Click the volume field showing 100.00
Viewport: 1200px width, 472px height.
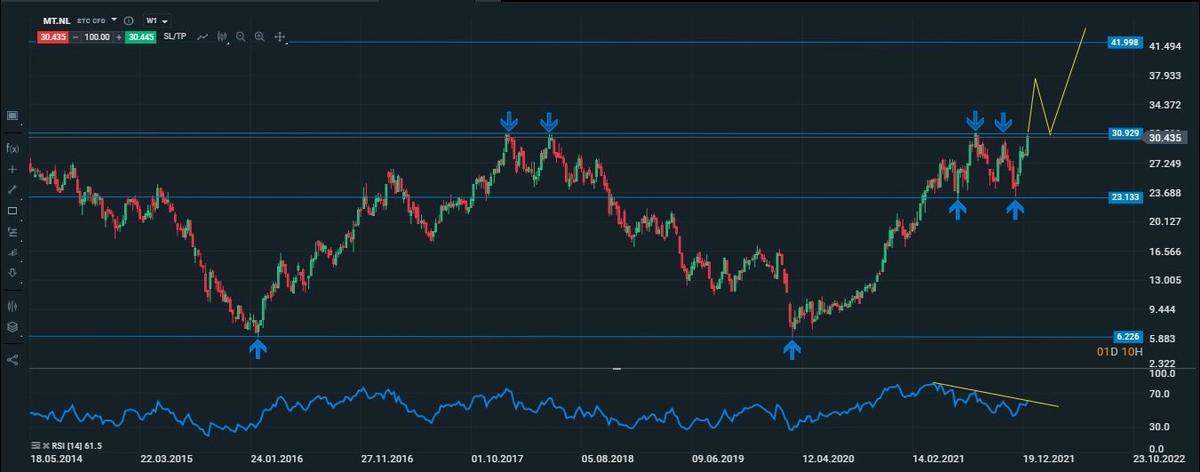97,37
